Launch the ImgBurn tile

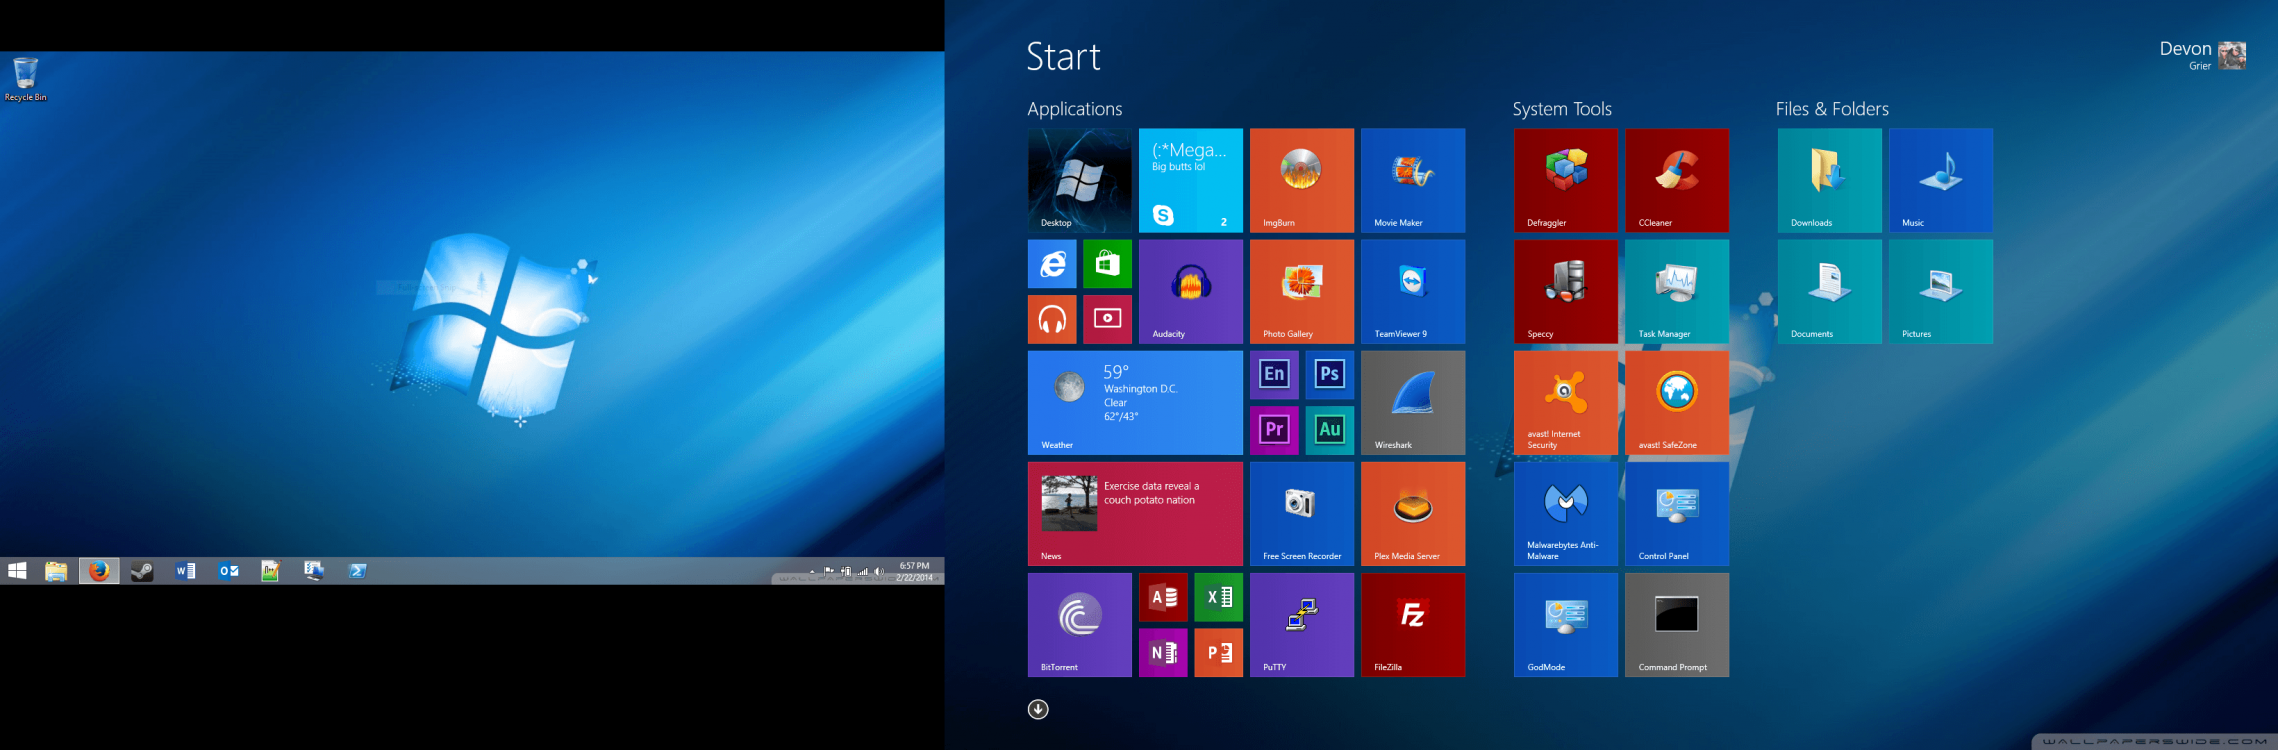point(1302,181)
